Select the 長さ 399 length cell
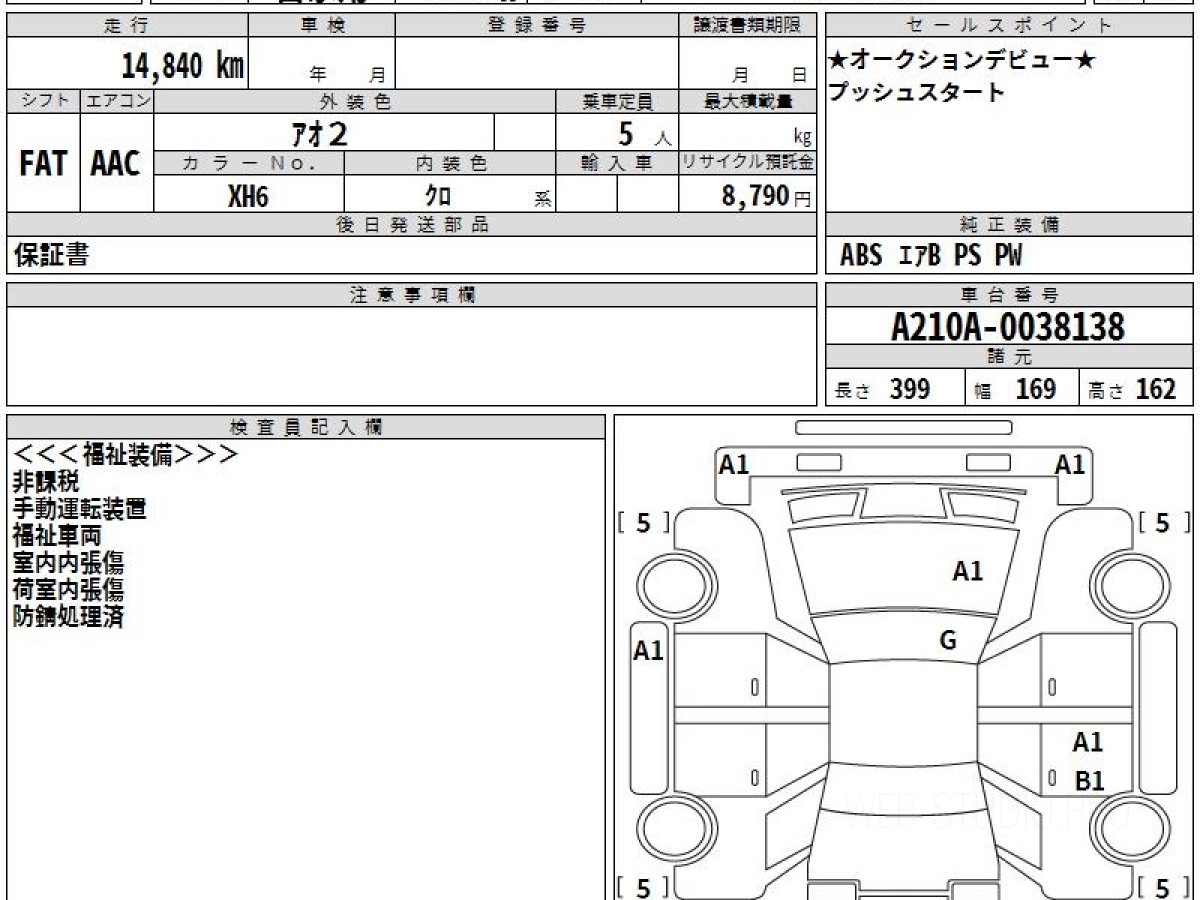The width and height of the screenshot is (1200, 900). 895,389
